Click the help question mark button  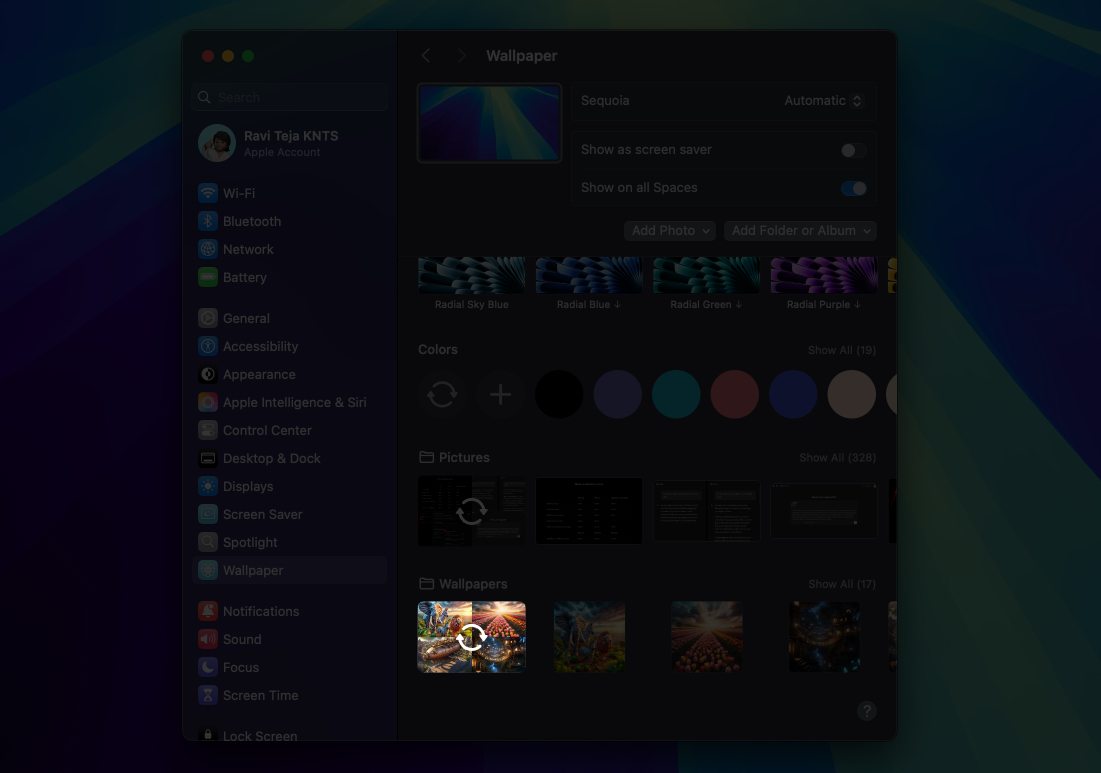coord(866,710)
